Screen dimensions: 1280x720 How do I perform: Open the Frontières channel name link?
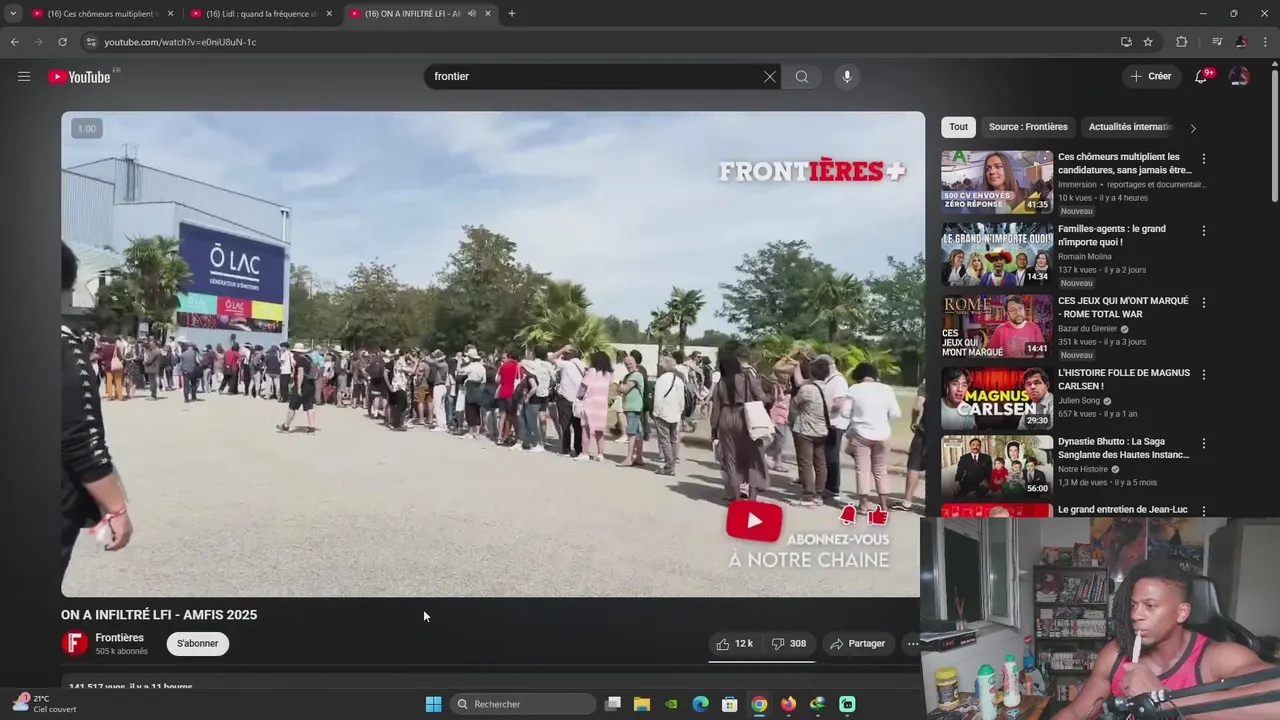pyautogui.click(x=120, y=638)
